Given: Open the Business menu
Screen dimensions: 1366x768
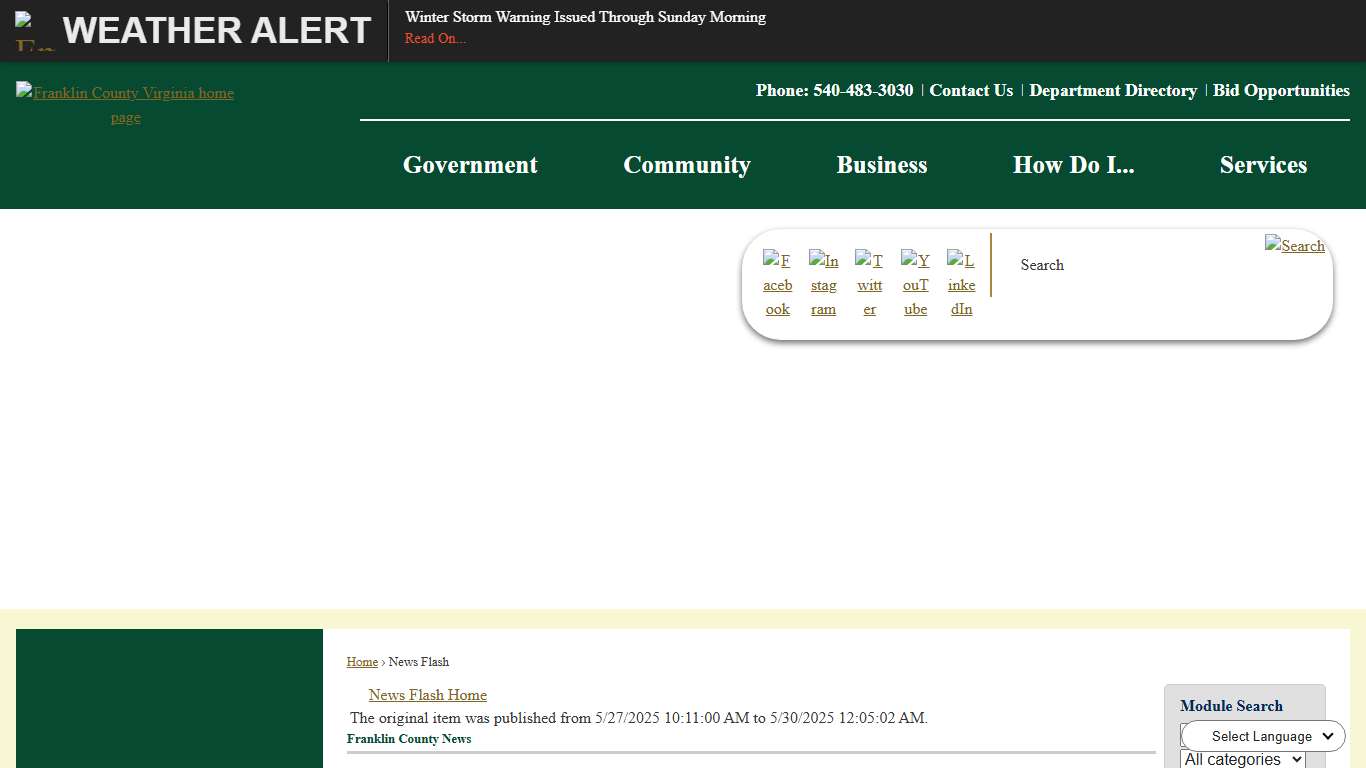Looking at the screenshot, I should tap(882, 165).
